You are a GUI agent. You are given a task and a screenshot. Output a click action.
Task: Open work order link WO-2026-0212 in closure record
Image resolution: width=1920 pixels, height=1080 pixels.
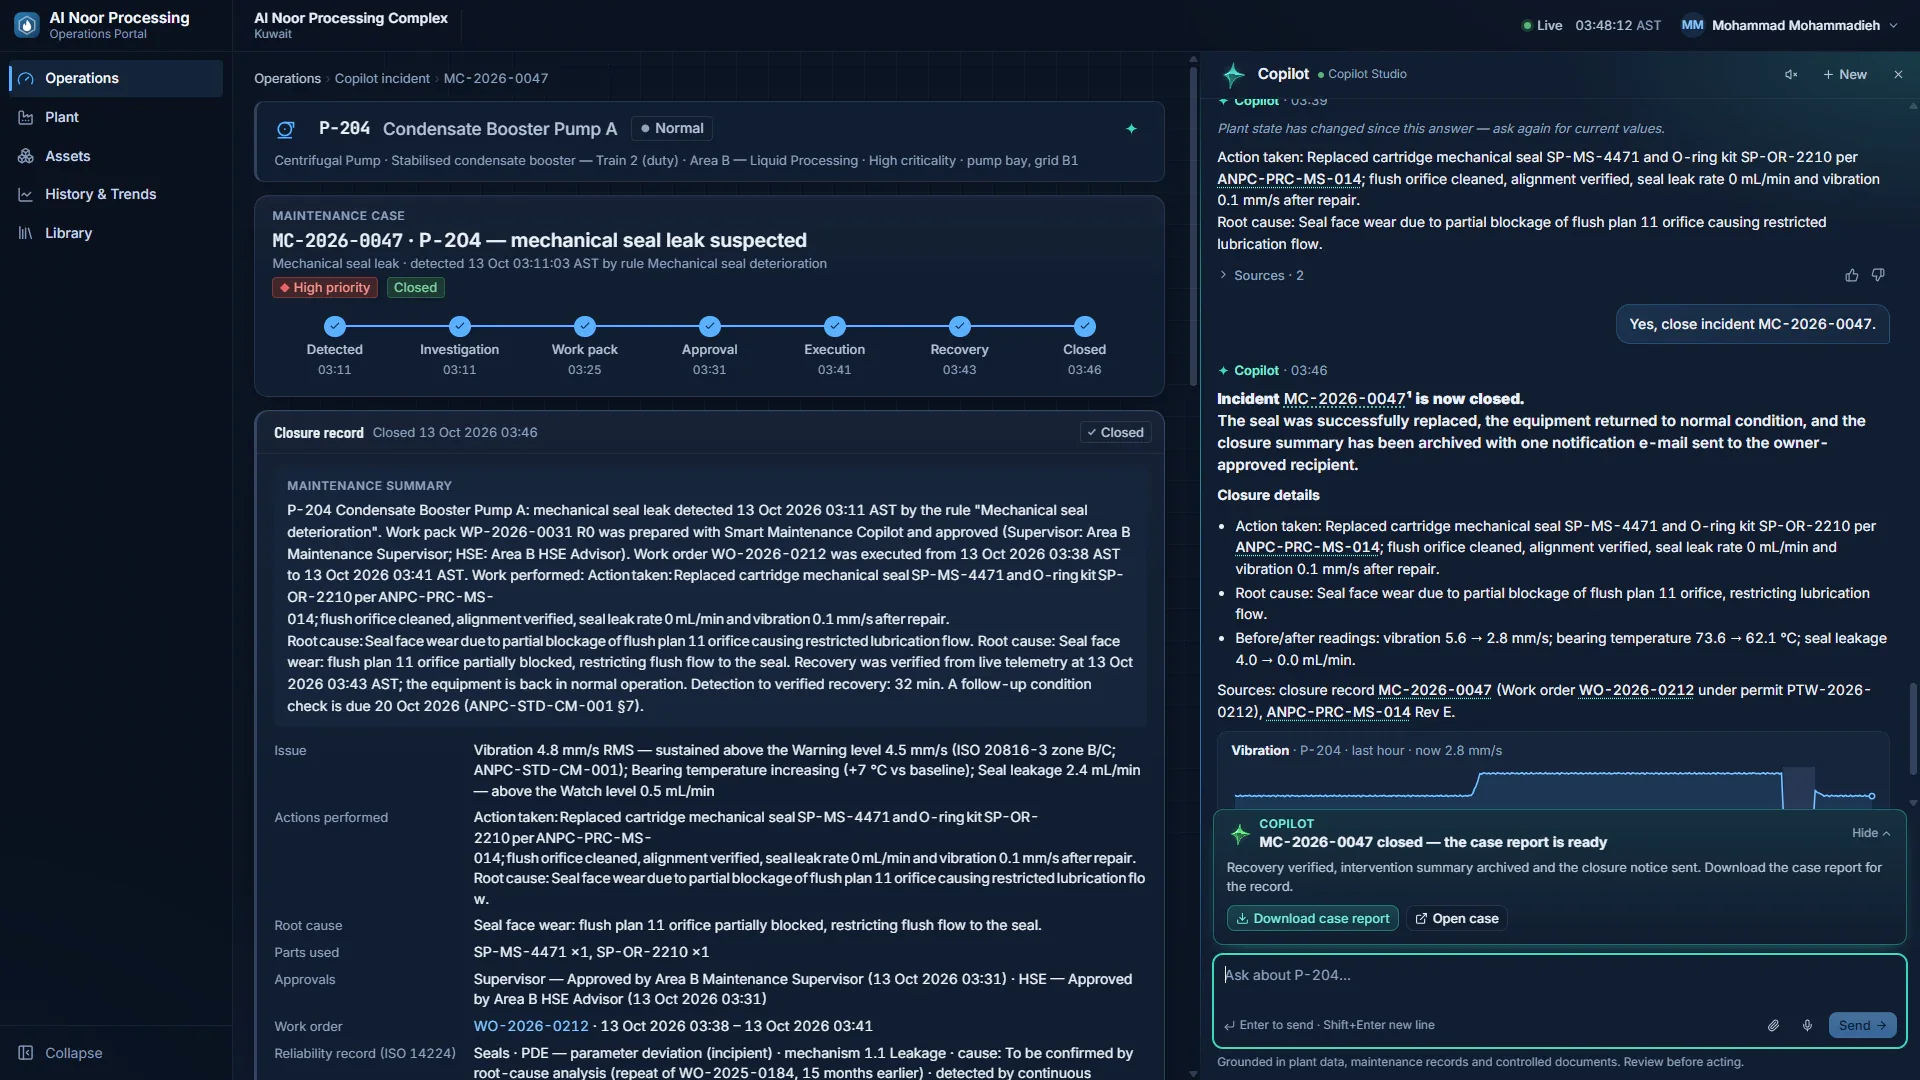point(531,1026)
